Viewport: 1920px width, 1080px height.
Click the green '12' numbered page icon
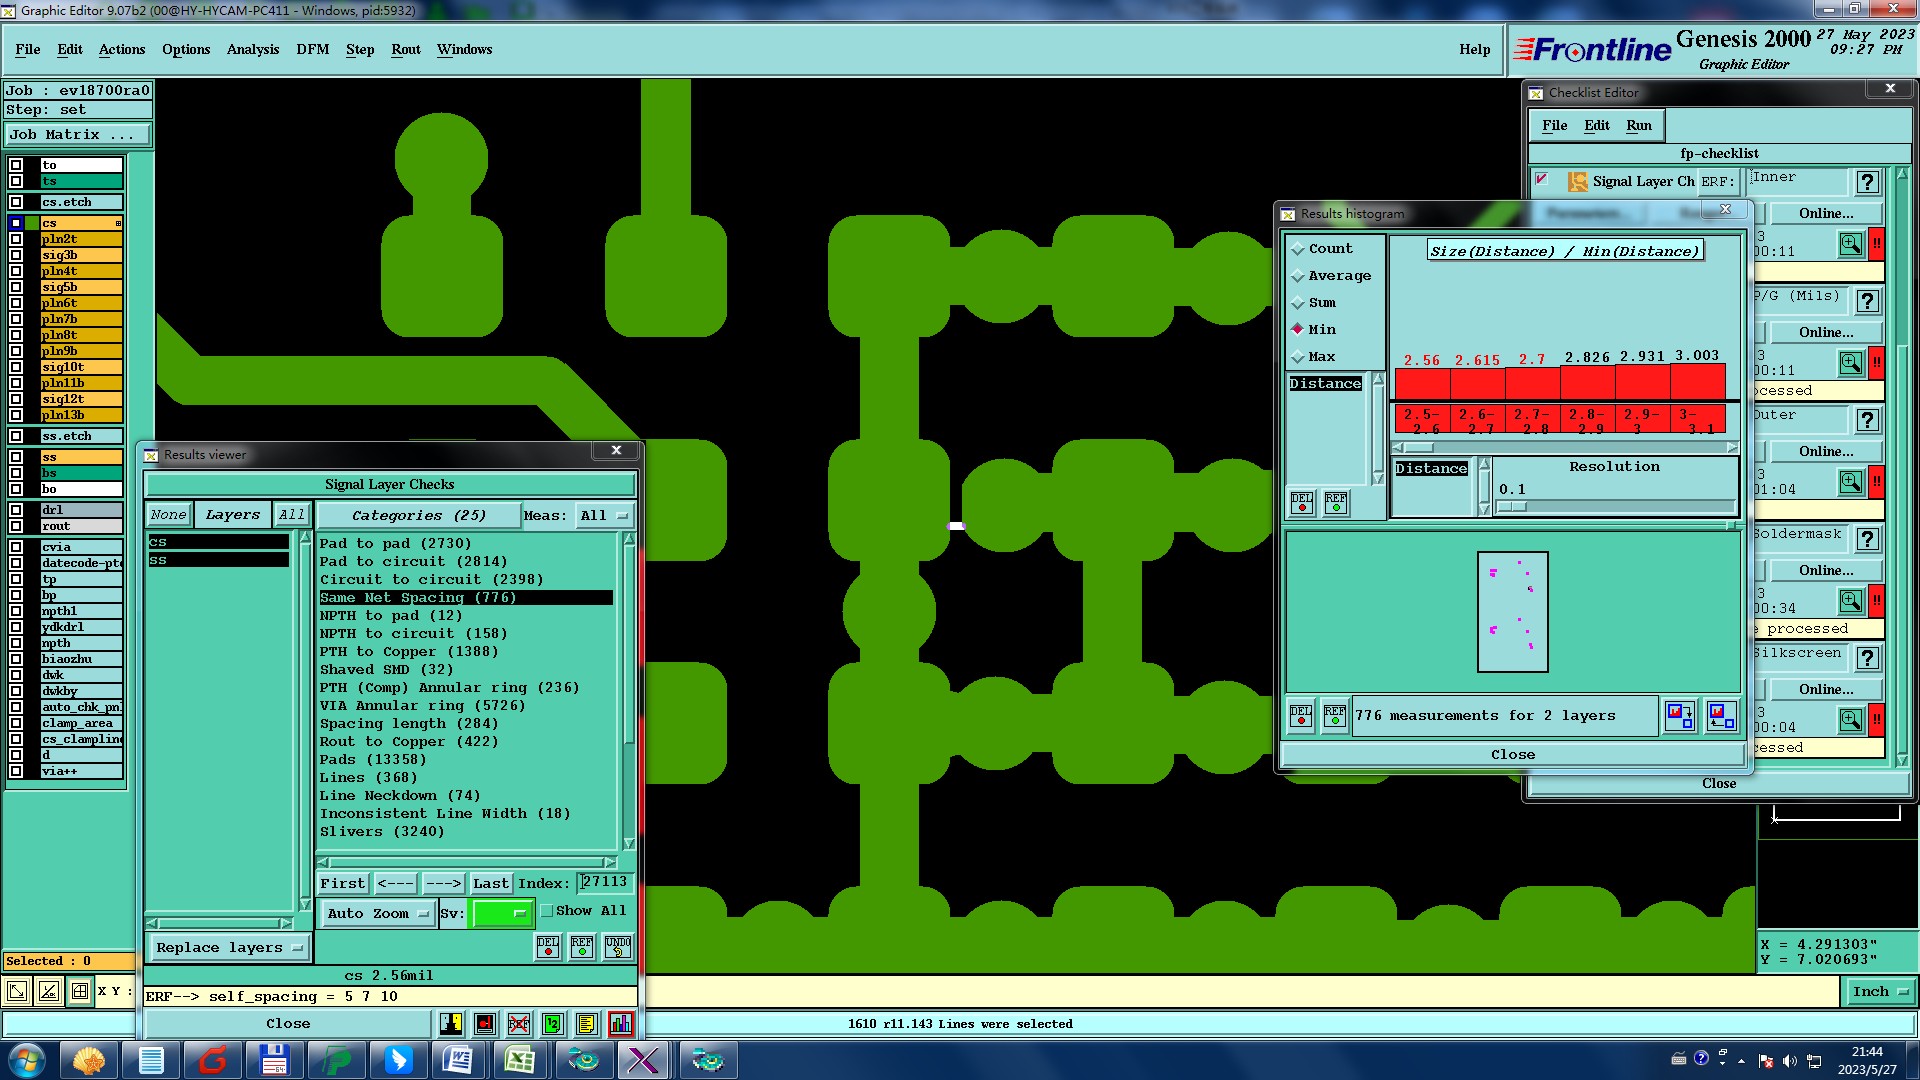click(552, 1024)
